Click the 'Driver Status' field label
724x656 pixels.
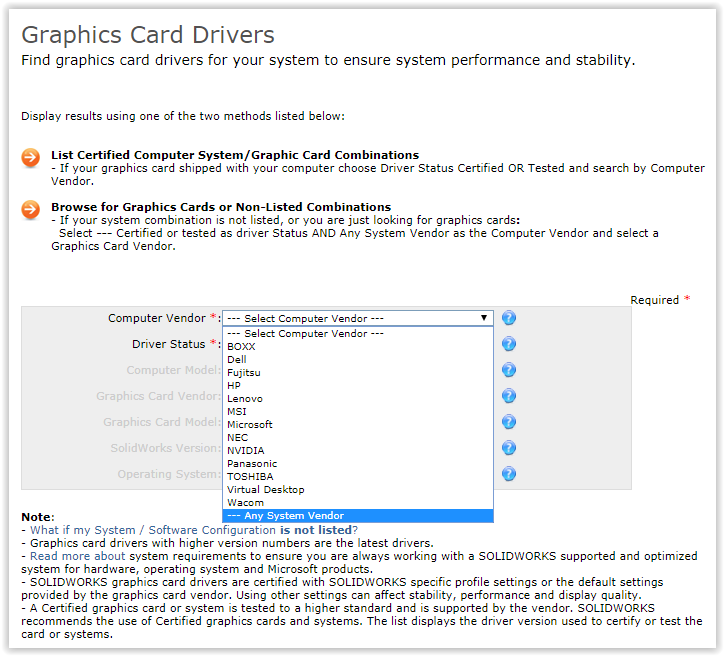click(x=169, y=344)
